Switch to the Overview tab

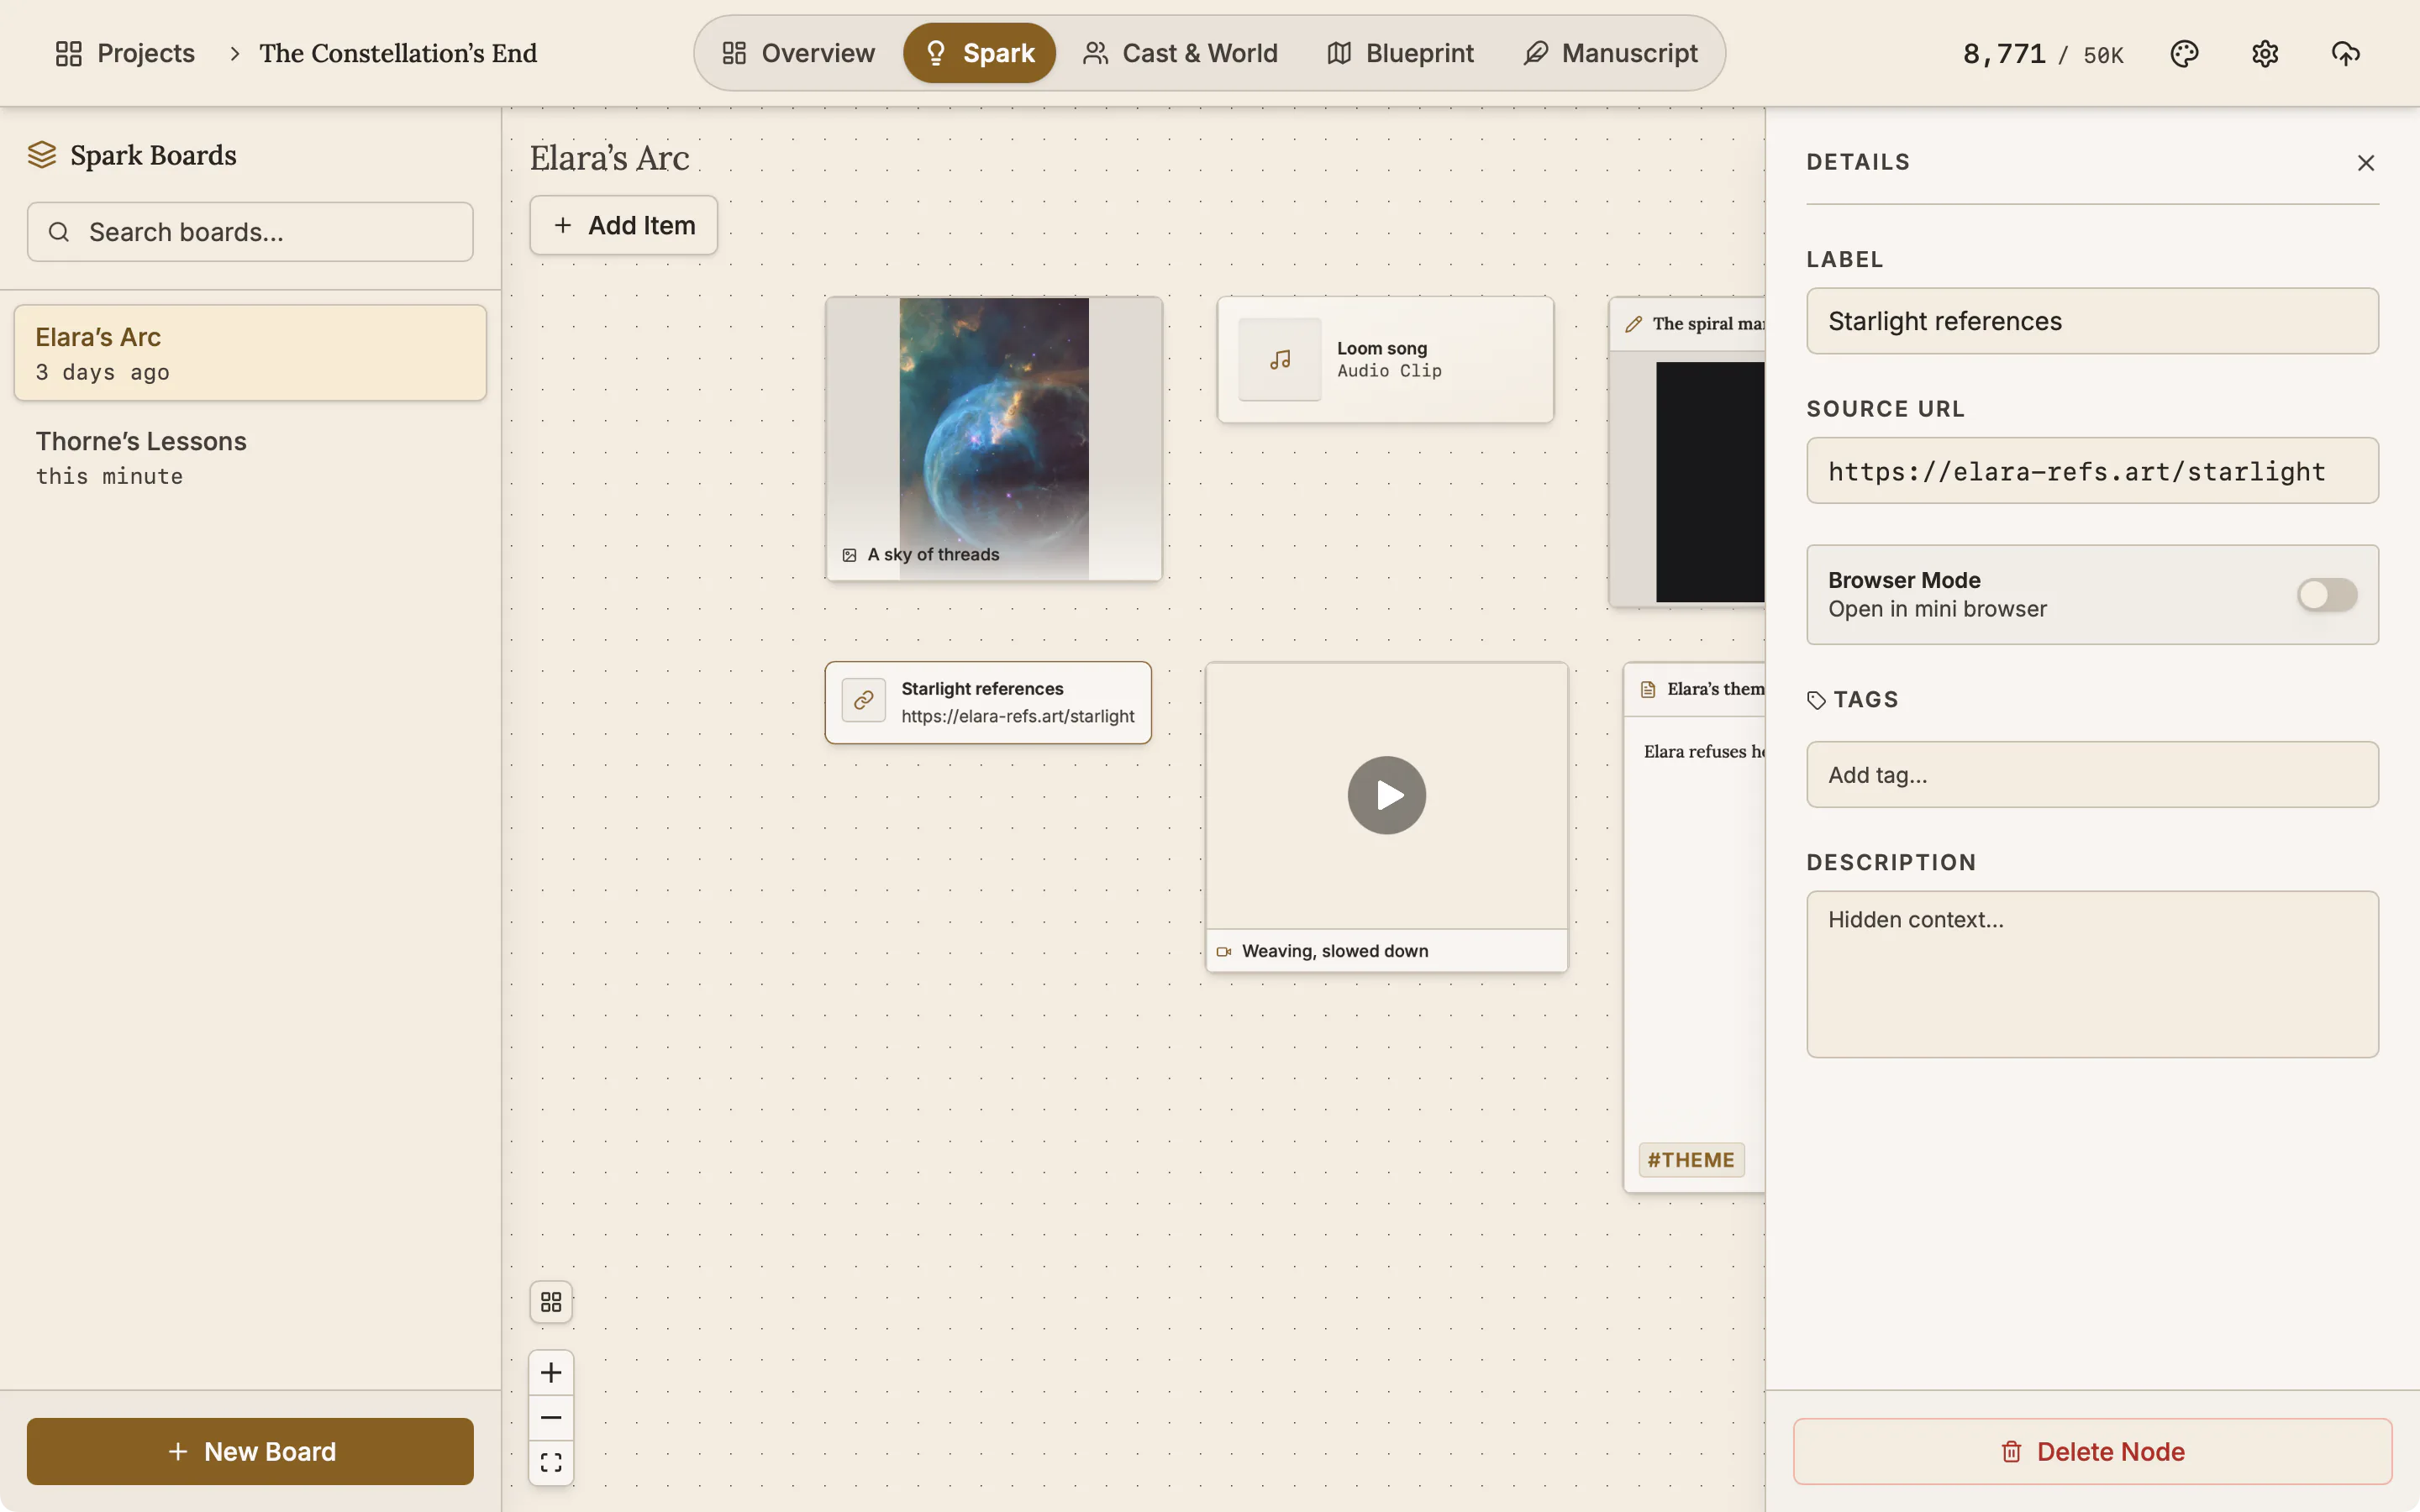tap(798, 53)
